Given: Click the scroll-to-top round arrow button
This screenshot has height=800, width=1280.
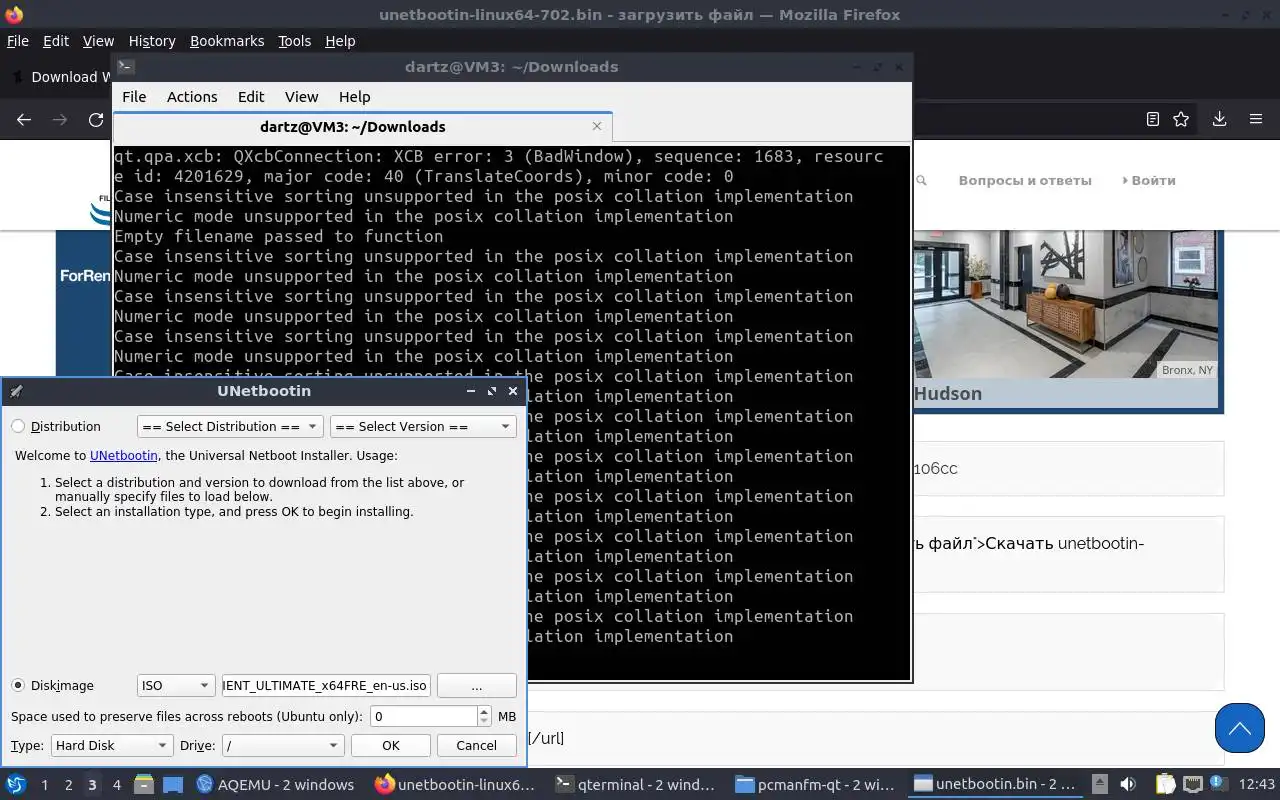Looking at the screenshot, I should click(1240, 727).
